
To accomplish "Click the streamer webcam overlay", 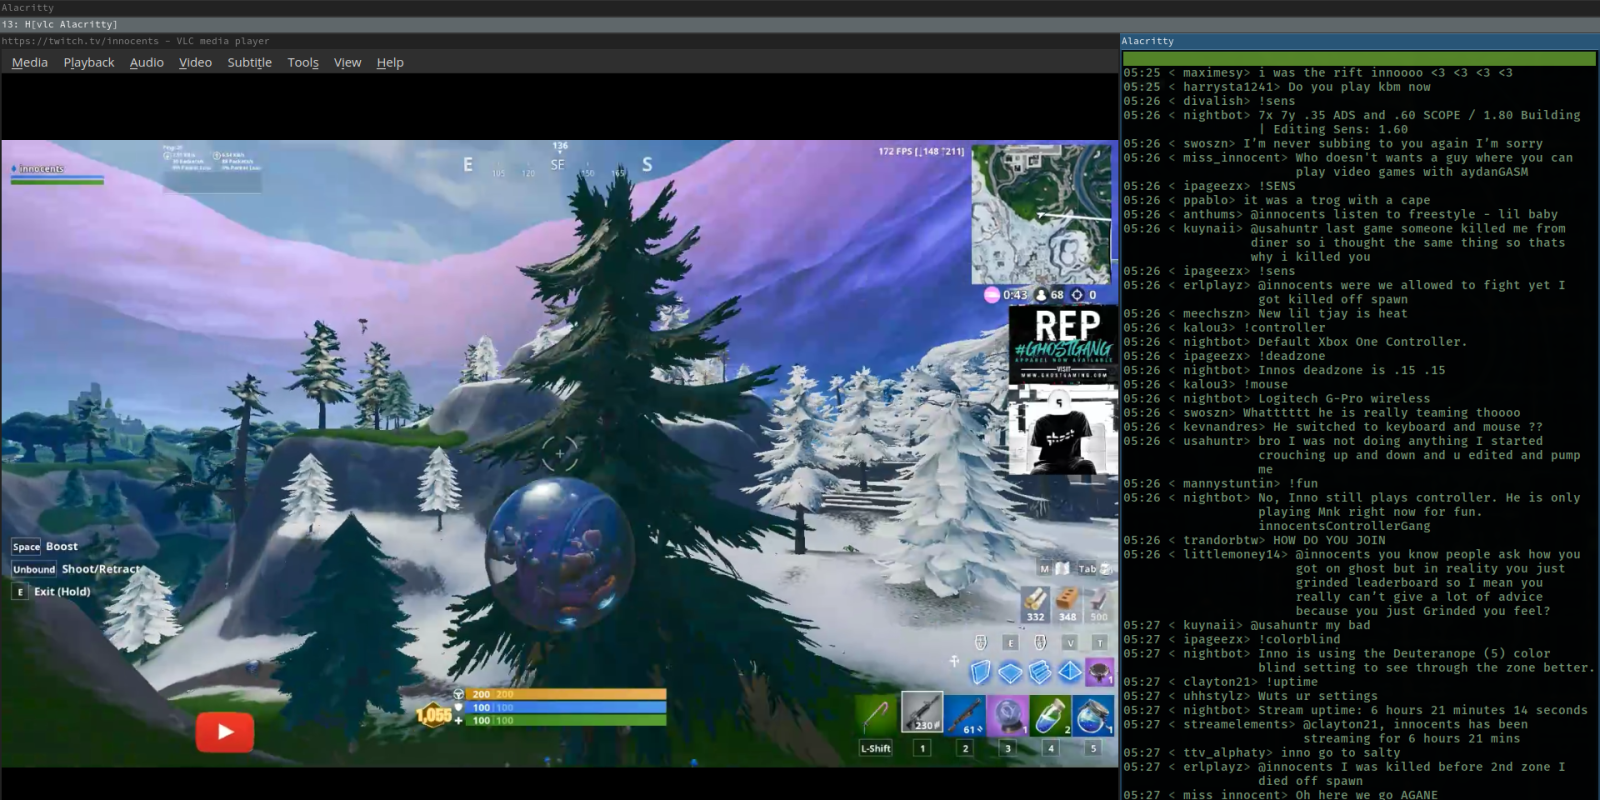I will coord(1062,428).
